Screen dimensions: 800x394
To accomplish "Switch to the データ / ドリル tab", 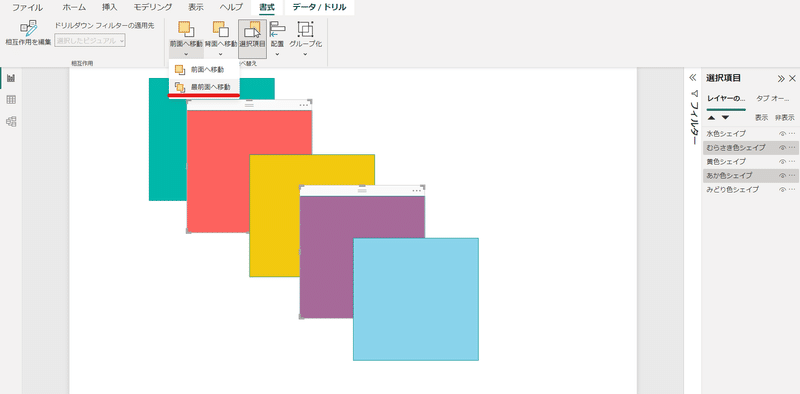I will [319, 8].
